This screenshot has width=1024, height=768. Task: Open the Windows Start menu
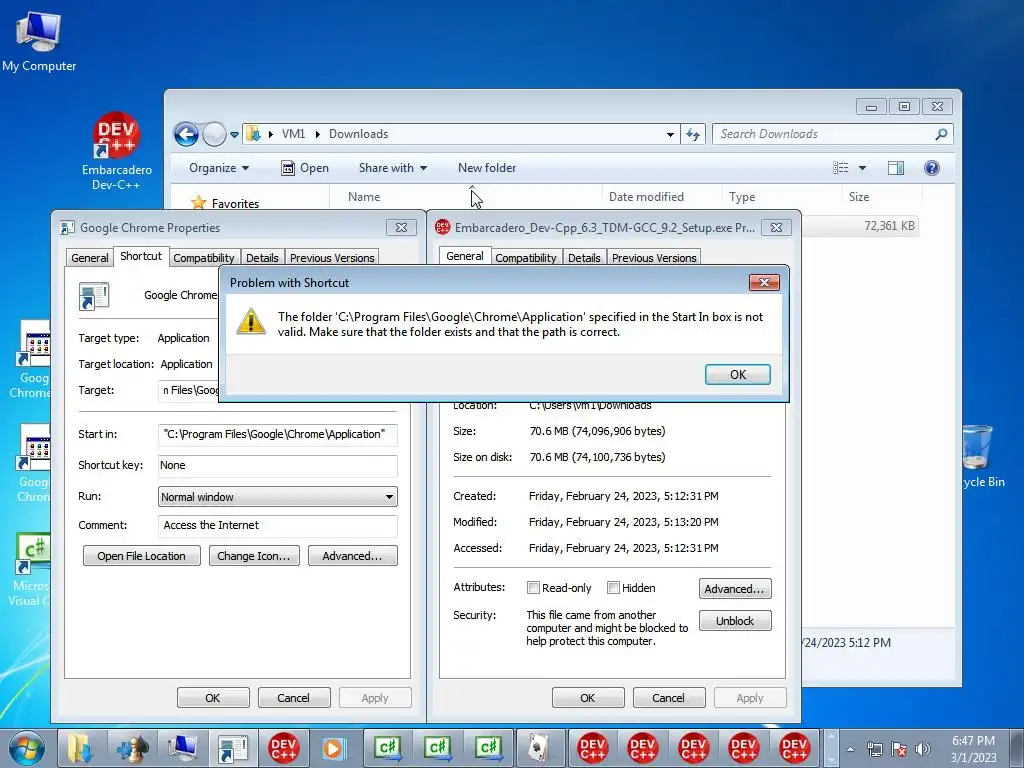click(27, 748)
